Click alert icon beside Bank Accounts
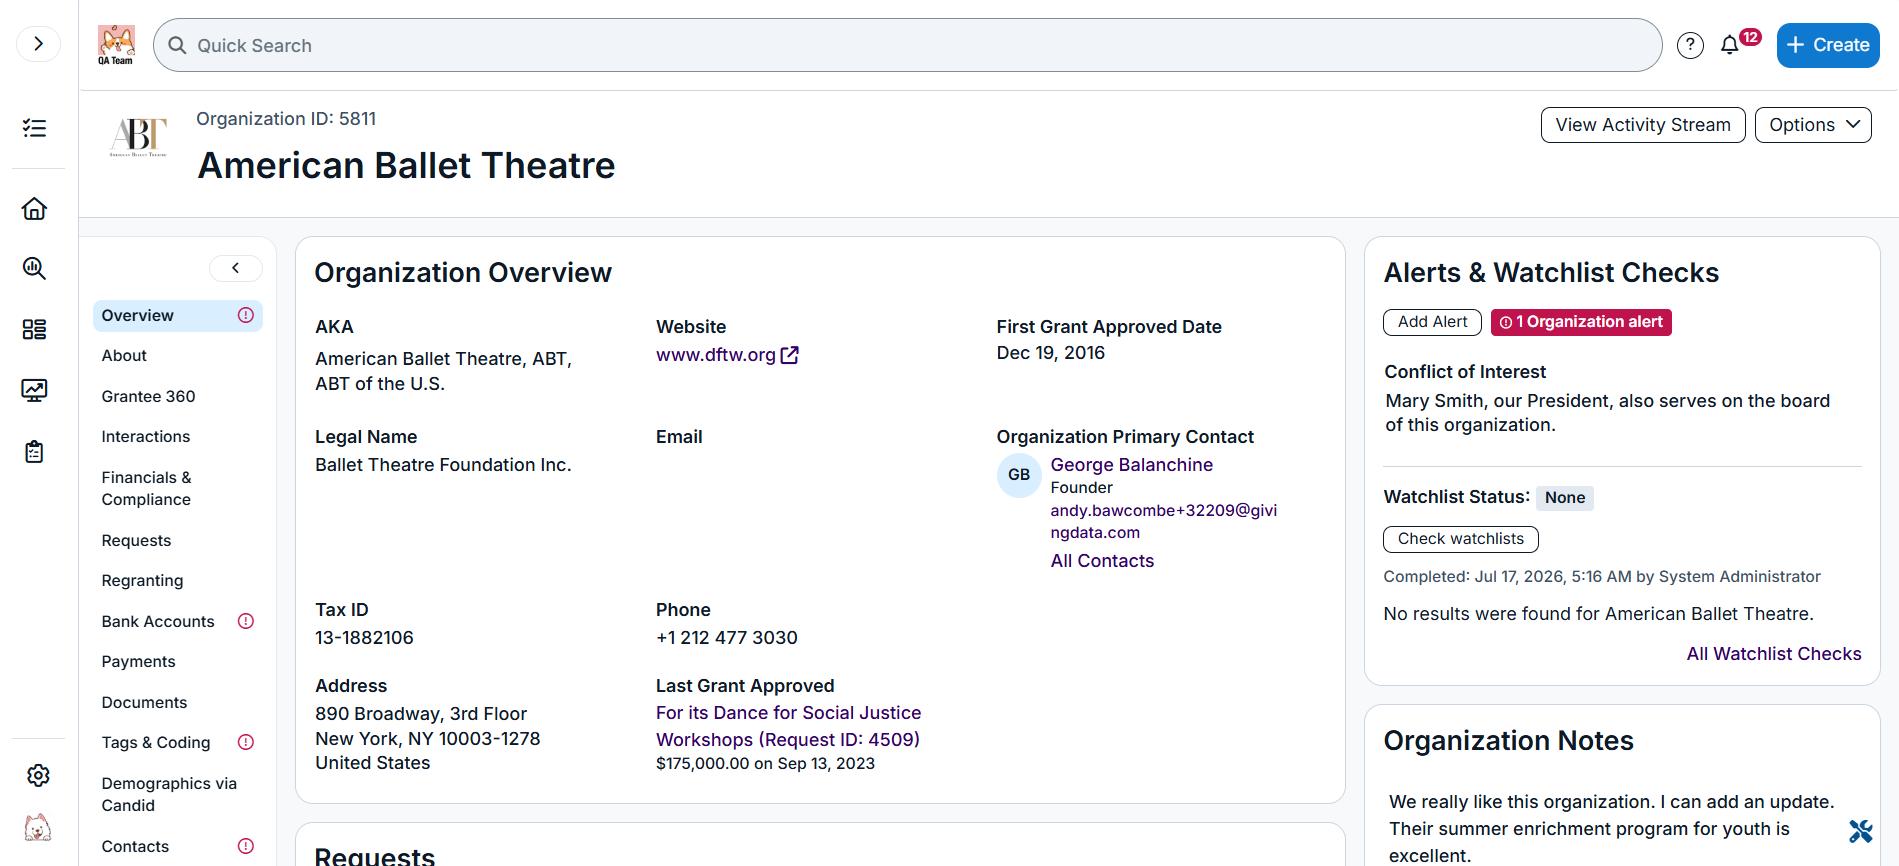 pos(246,621)
